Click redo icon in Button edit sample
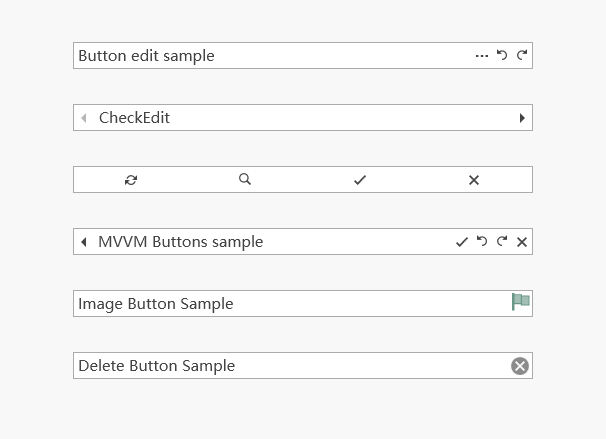The image size is (606, 439). point(522,56)
